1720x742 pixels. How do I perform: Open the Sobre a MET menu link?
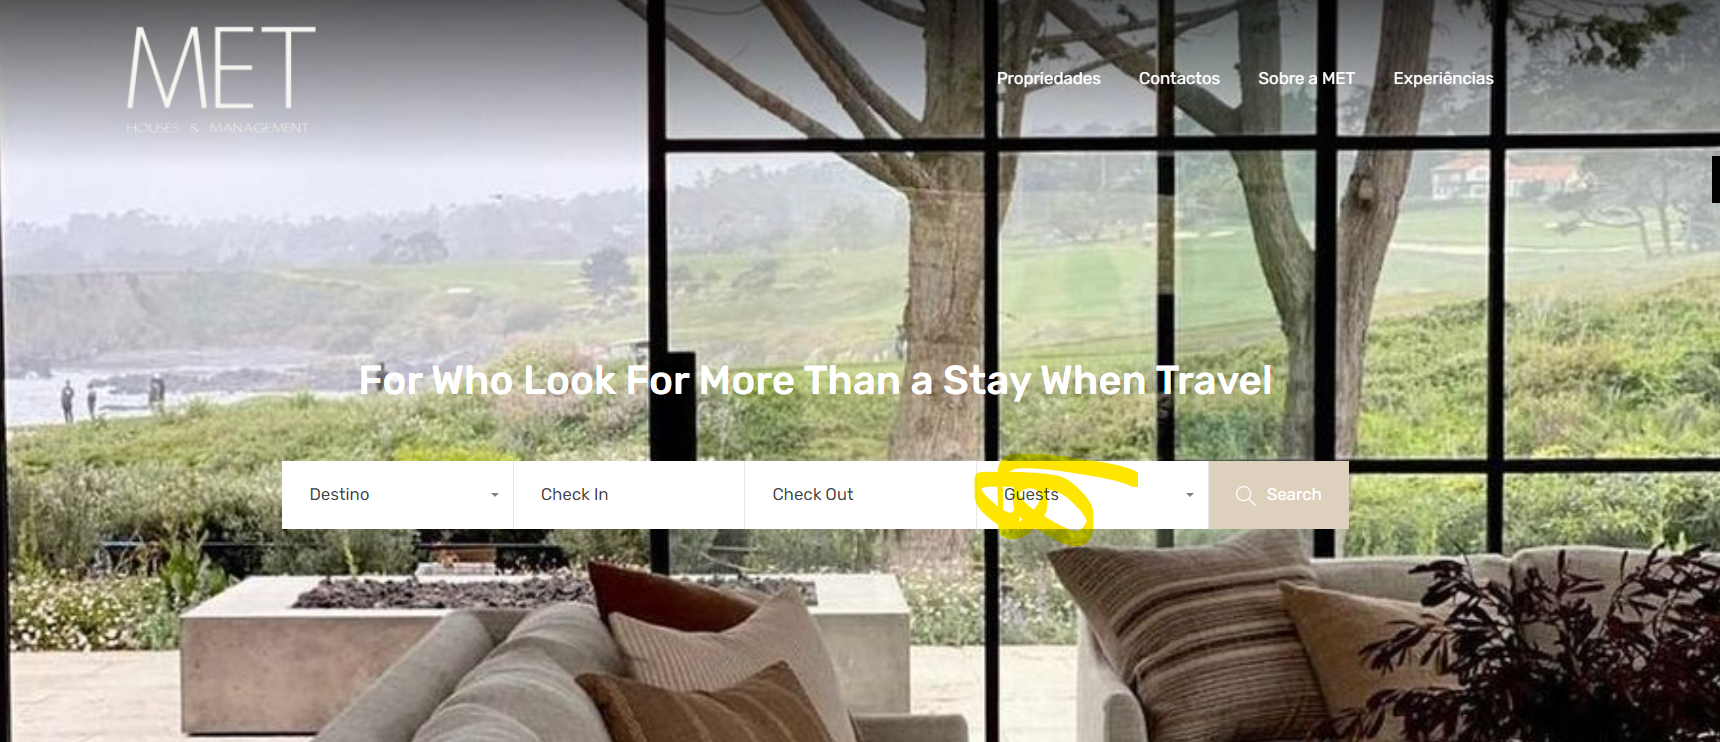[1306, 78]
